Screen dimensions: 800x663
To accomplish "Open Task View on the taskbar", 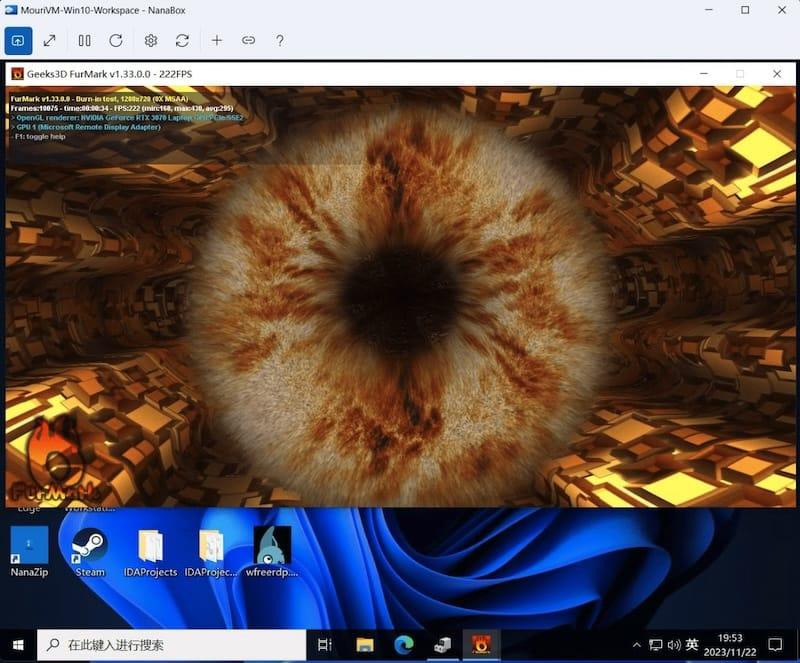I will coord(325,645).
